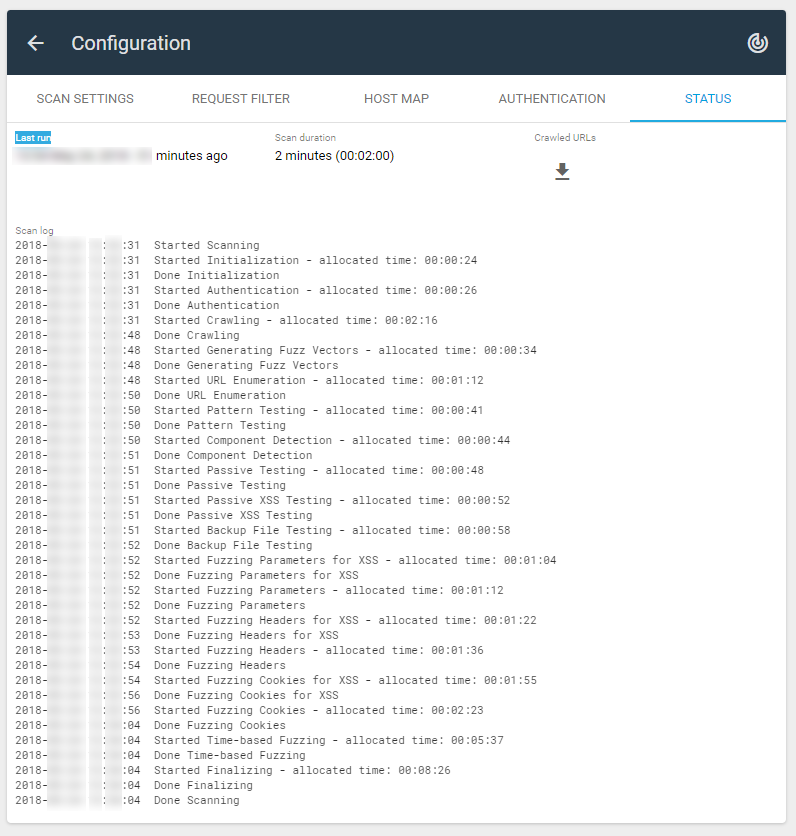Click 'Started Passive Testing' log entry
Viewport: 796px width, 836px height.
pos(318,470)
